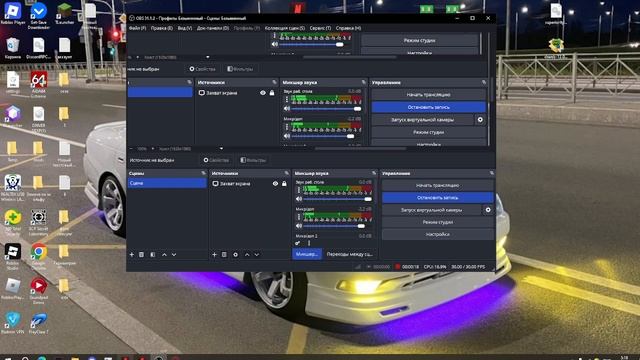Select Захват экрана in bottom Источники list
The height and width of the screenshot is (360, 640).
pyautogui.click(x=235, y=184)
